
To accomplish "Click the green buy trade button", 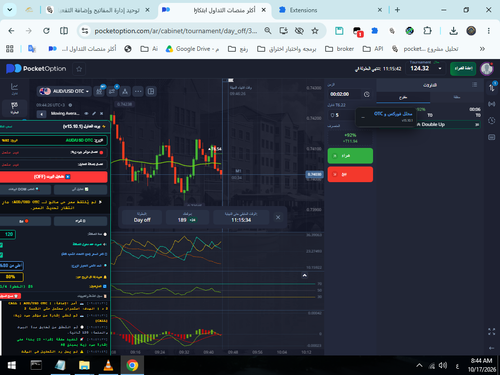I will pyautogui.click(x=350, y=156).
